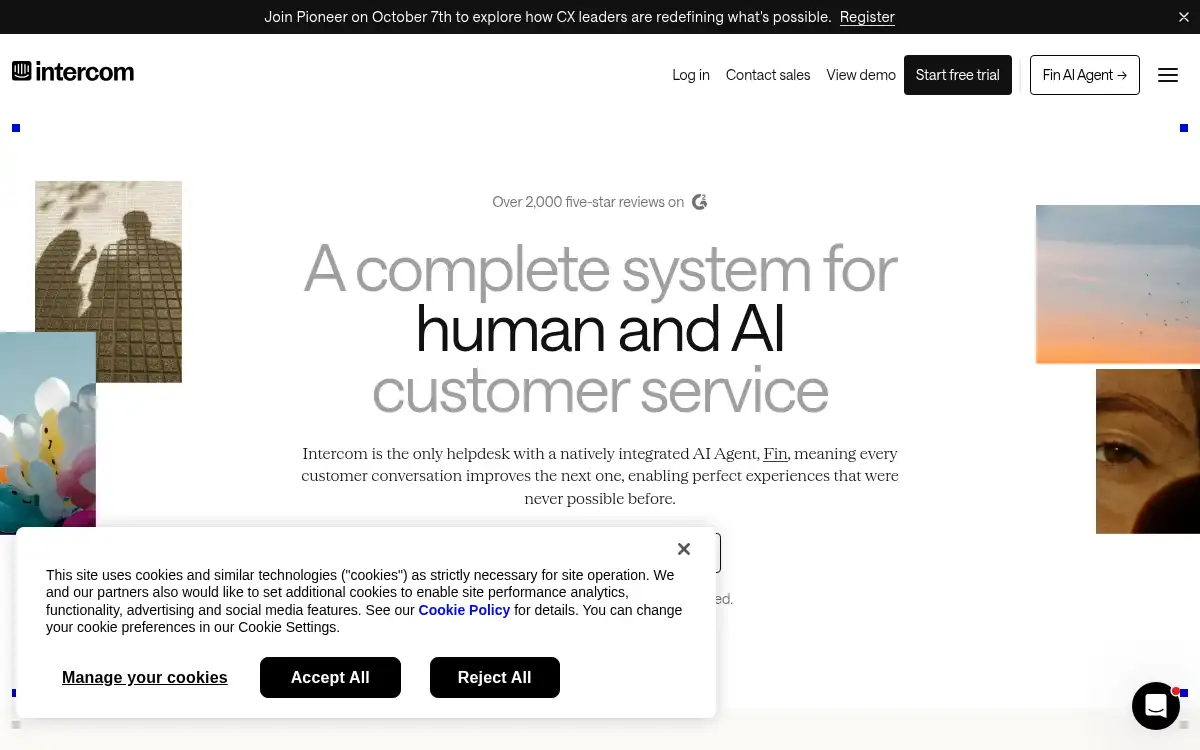This screenshot has width=1200, height=750.
Task: Click Manage your cookies
Action: [x=145, y=678]
